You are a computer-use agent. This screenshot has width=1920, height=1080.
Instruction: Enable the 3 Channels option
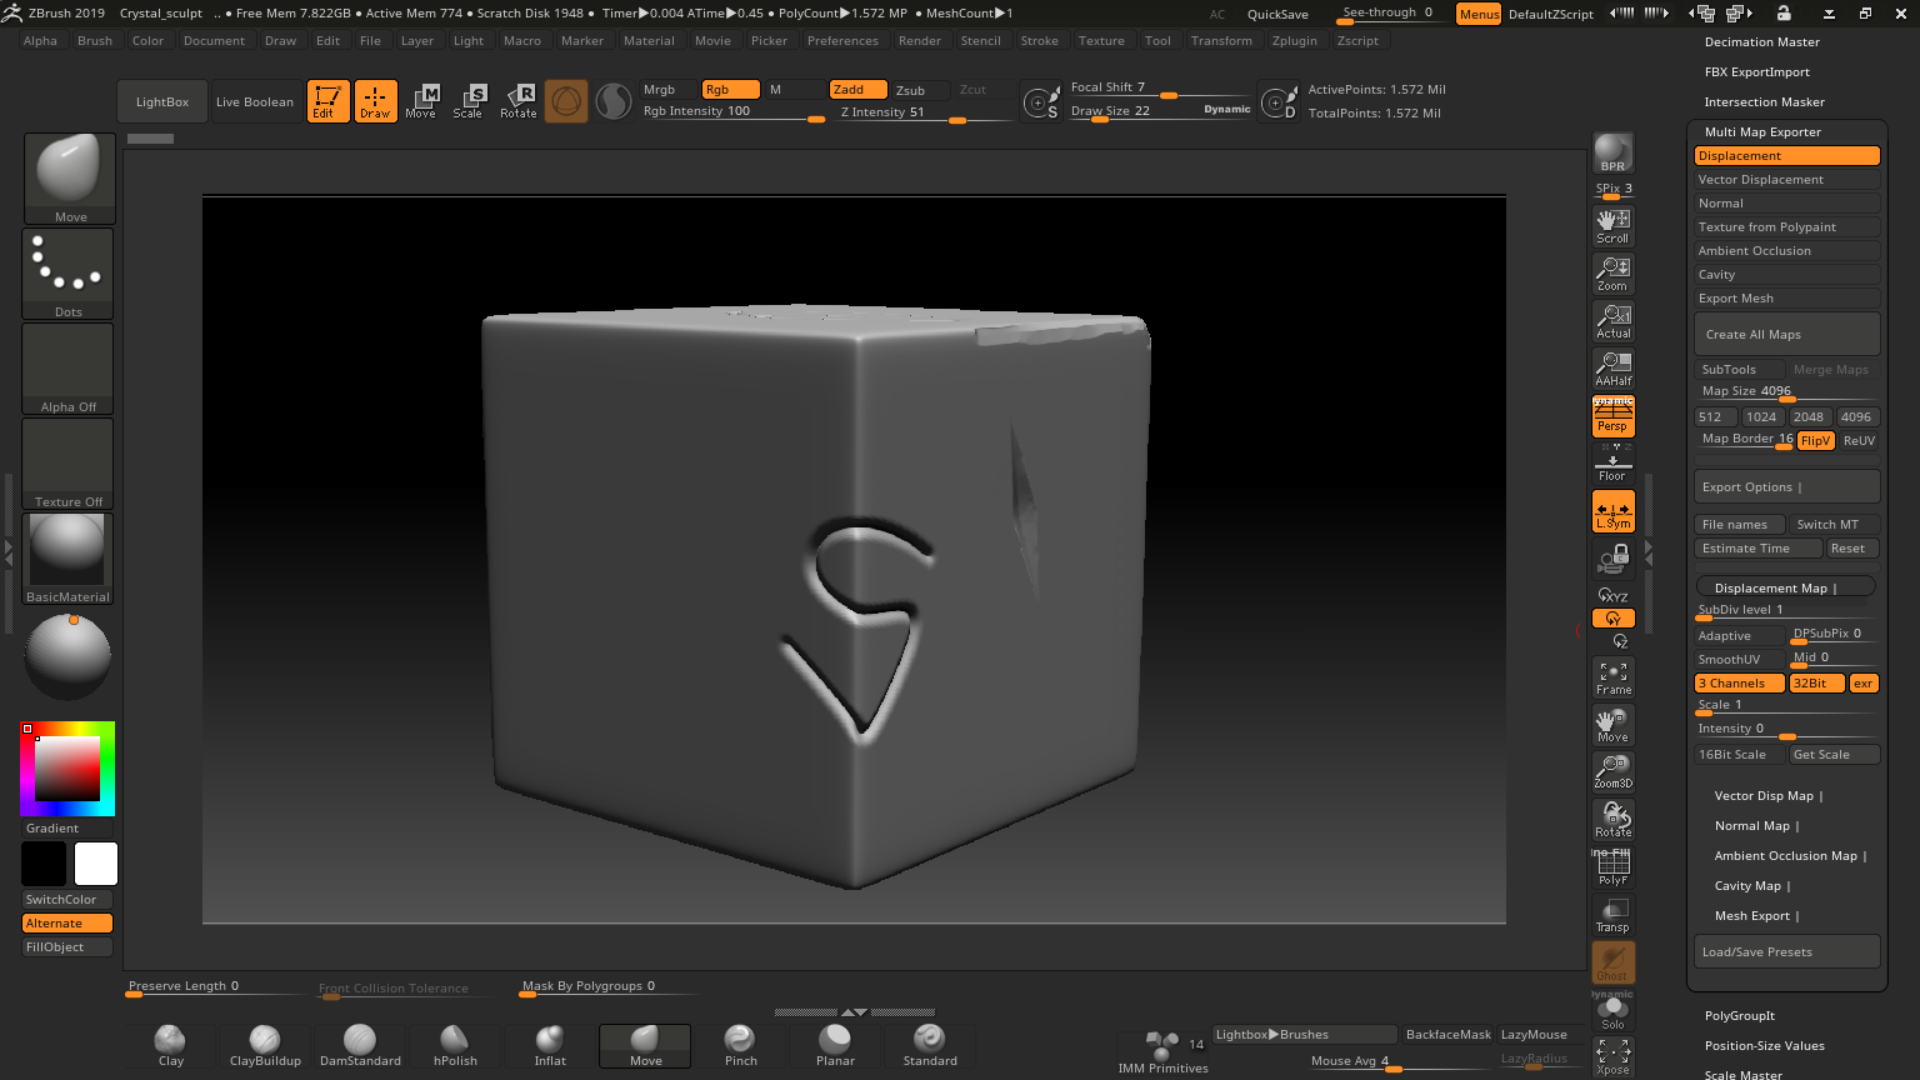tap(1733, 682)
